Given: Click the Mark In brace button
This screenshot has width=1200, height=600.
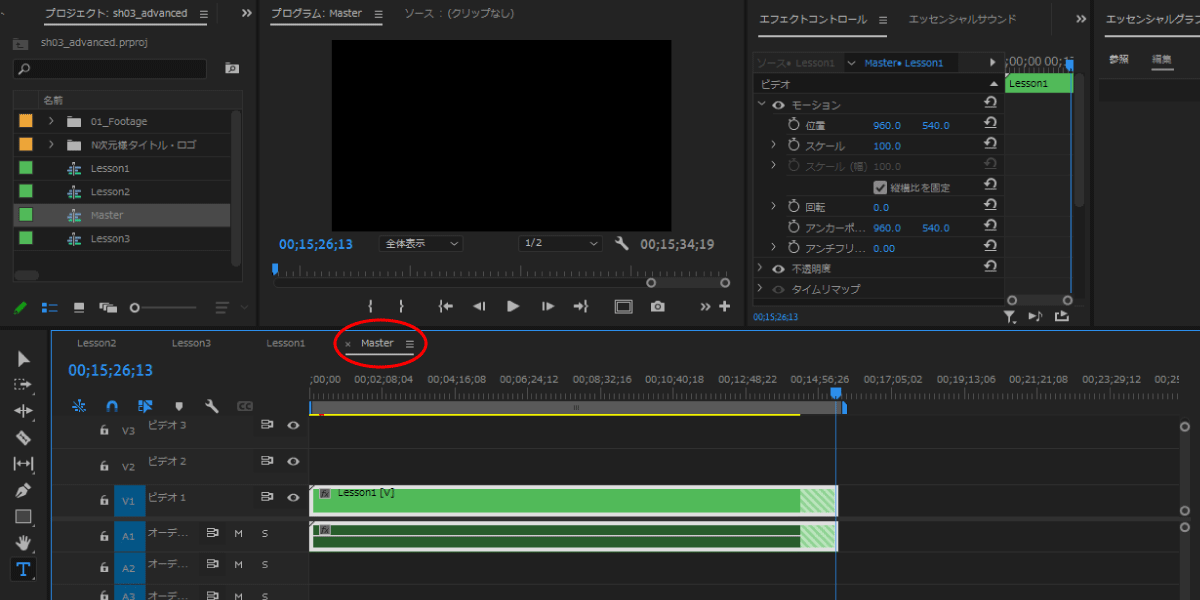Looking at the screenshot, I should (371, 306).
